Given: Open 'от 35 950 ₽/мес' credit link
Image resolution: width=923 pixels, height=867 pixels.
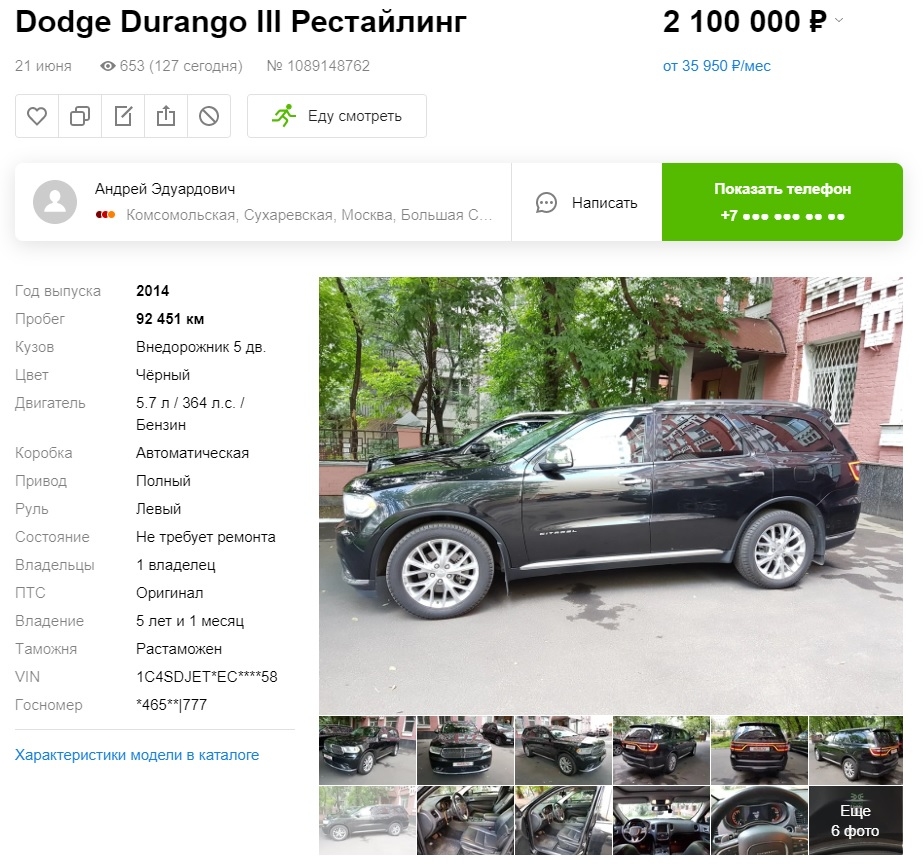Looking at the screenshot, I should point(716,66).
